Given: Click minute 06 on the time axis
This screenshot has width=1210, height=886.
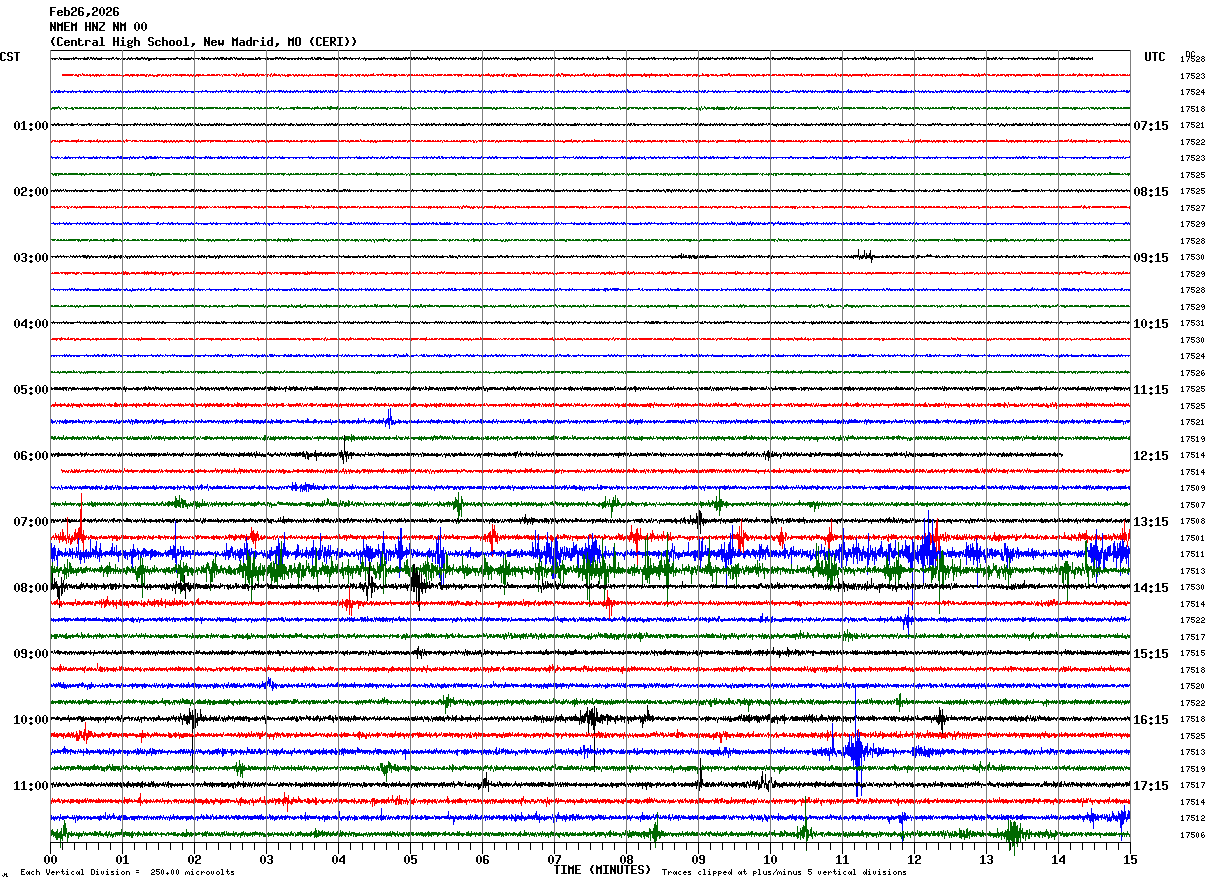Looking at the screenshot, I should tap(482, 859).
